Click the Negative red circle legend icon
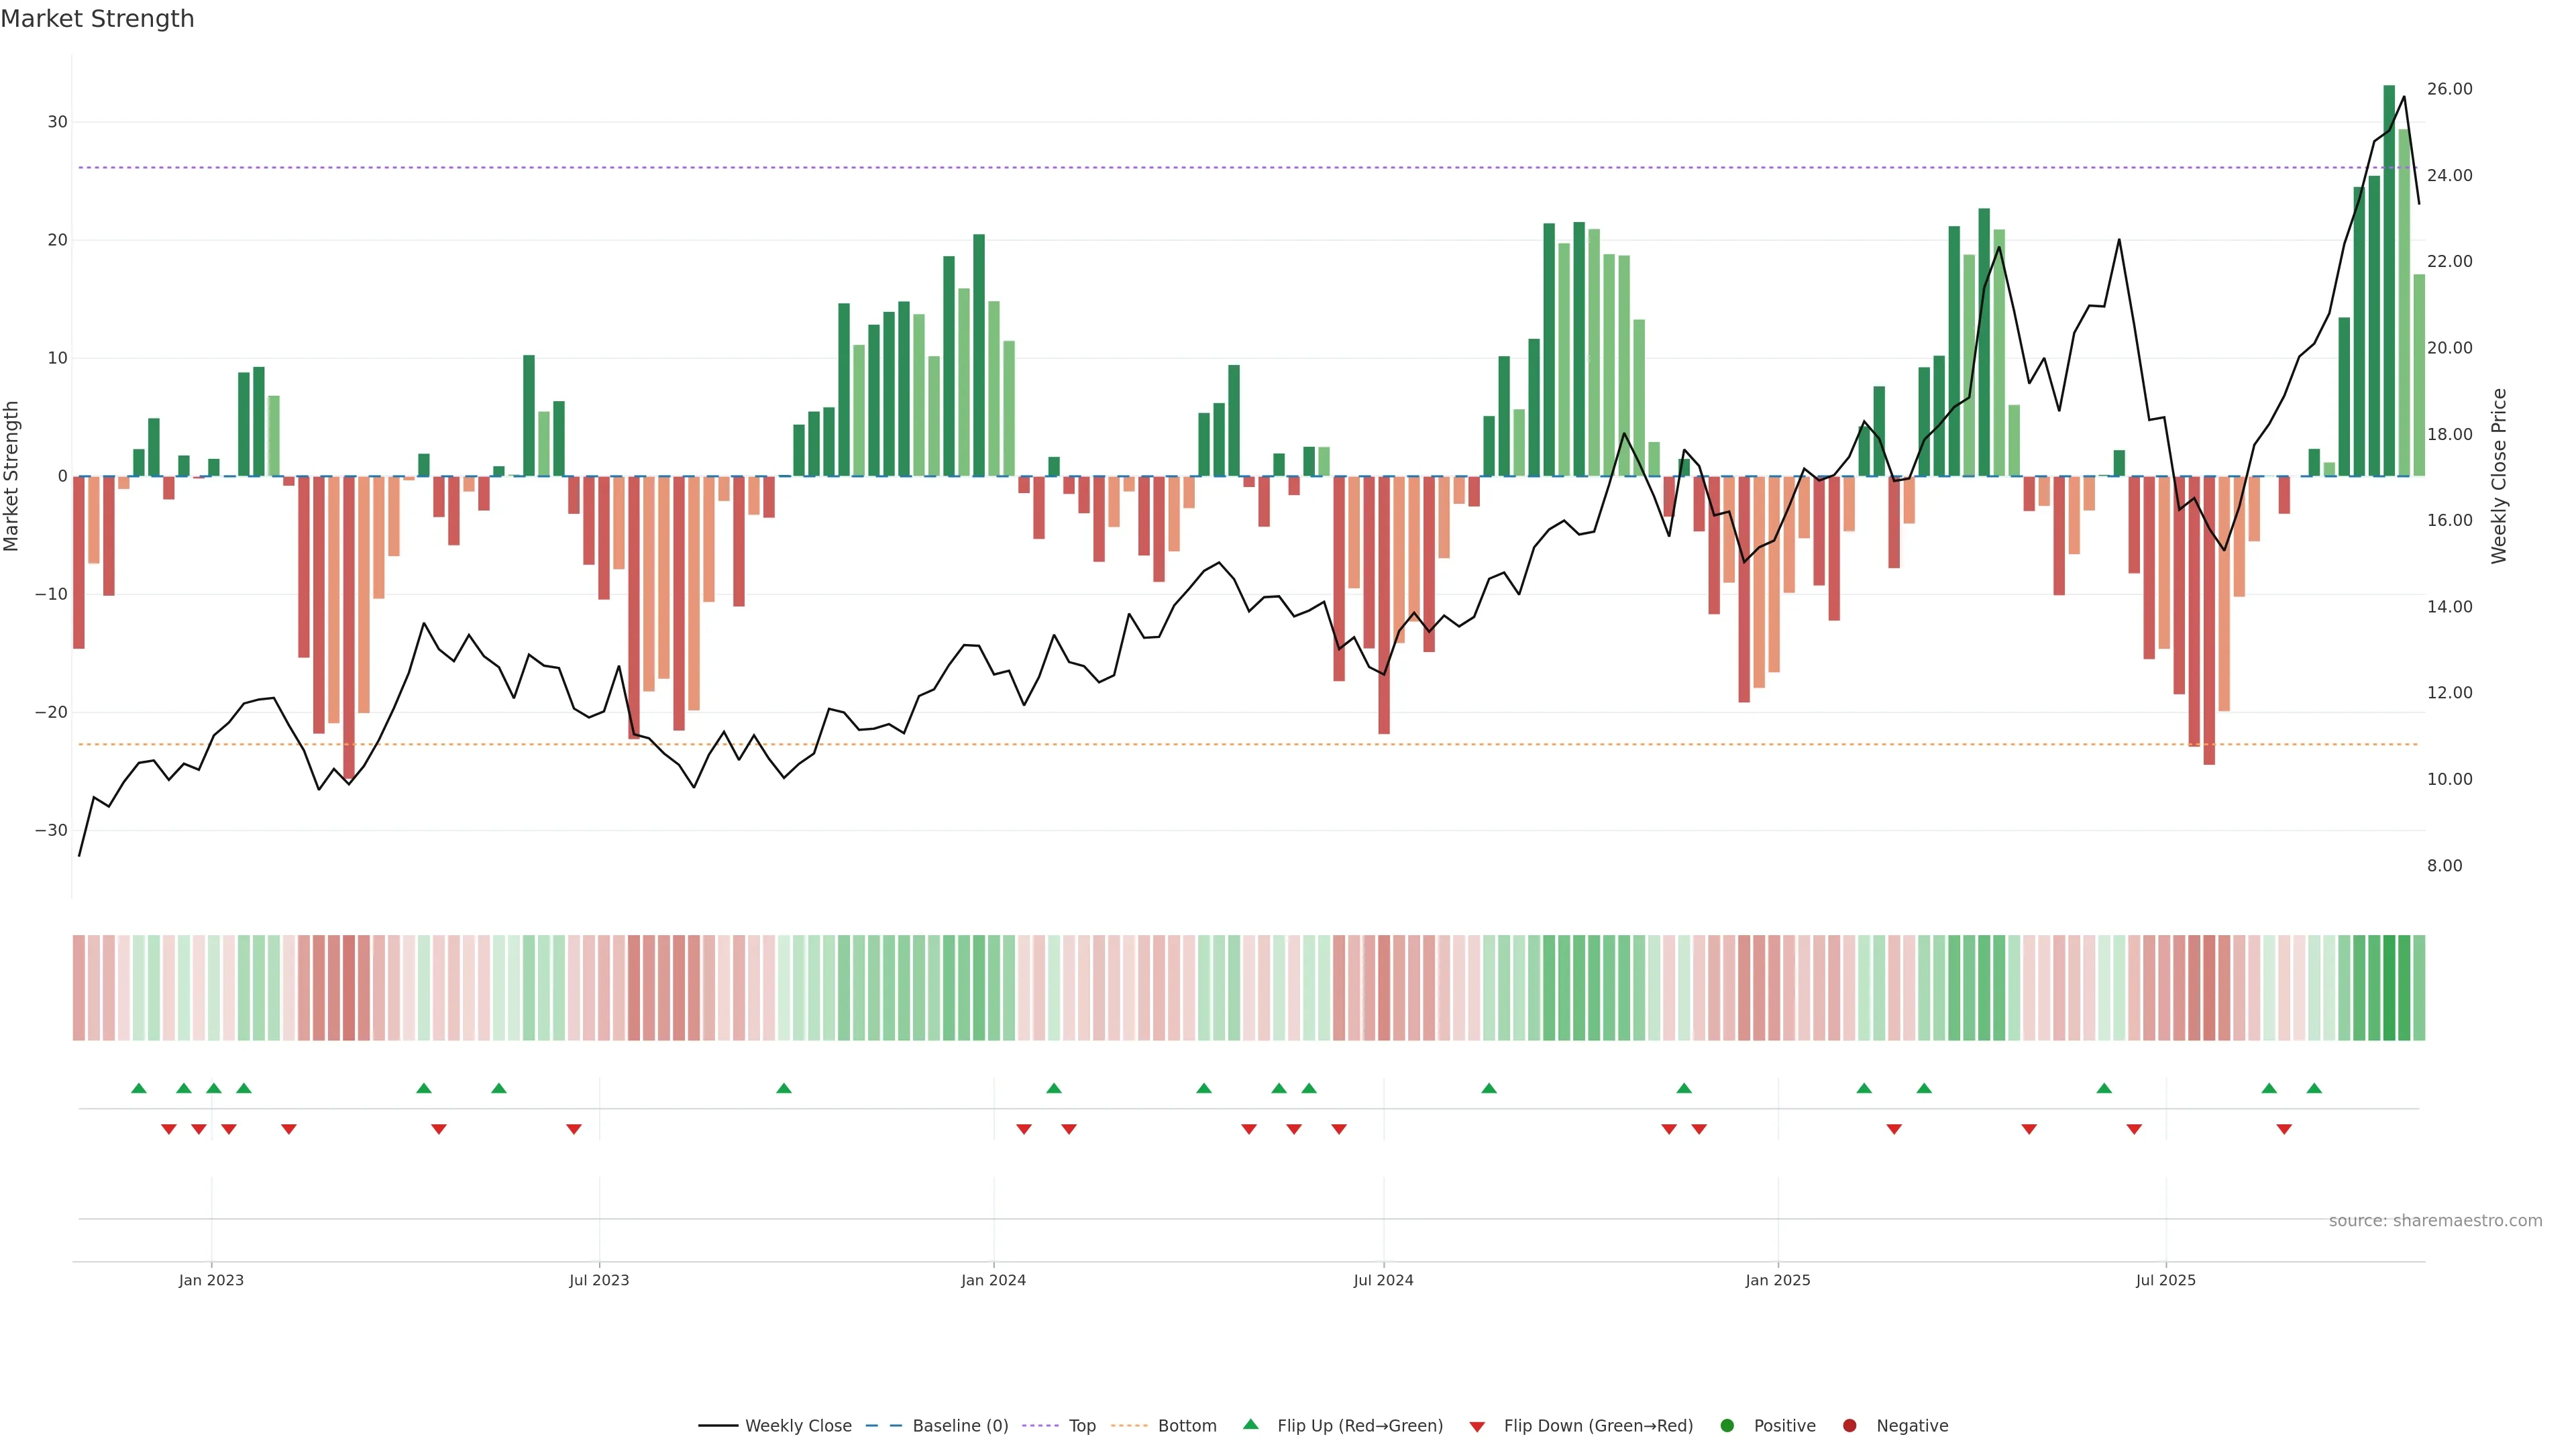This screenshot has width=2576, height=1449. (x=1849, y=1426)
